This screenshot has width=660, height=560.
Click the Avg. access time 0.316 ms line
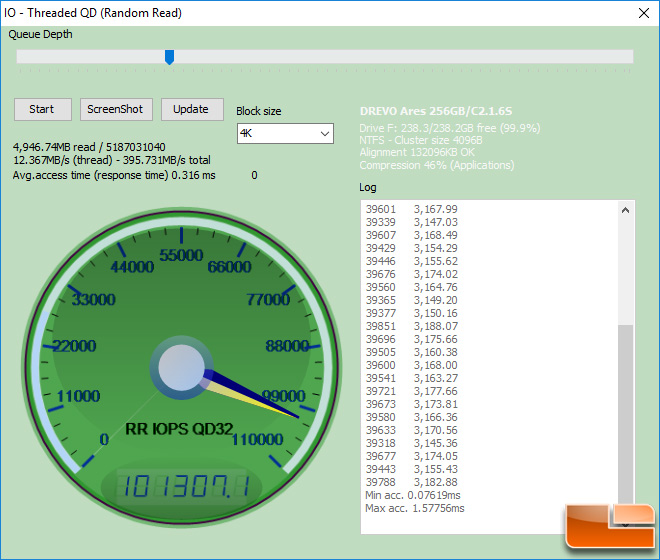tap(114, 175)
